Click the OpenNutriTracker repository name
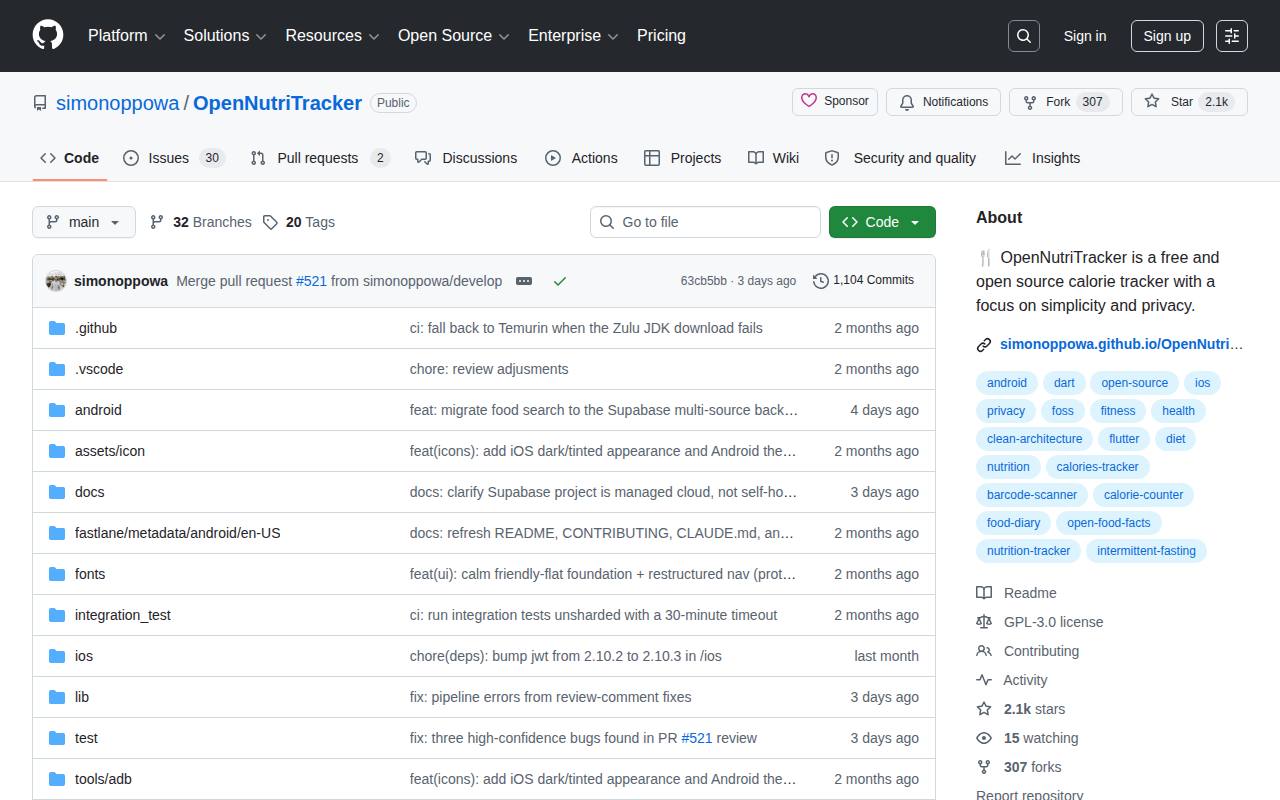This screenshot has height=800, width=1280. (277, 103)
